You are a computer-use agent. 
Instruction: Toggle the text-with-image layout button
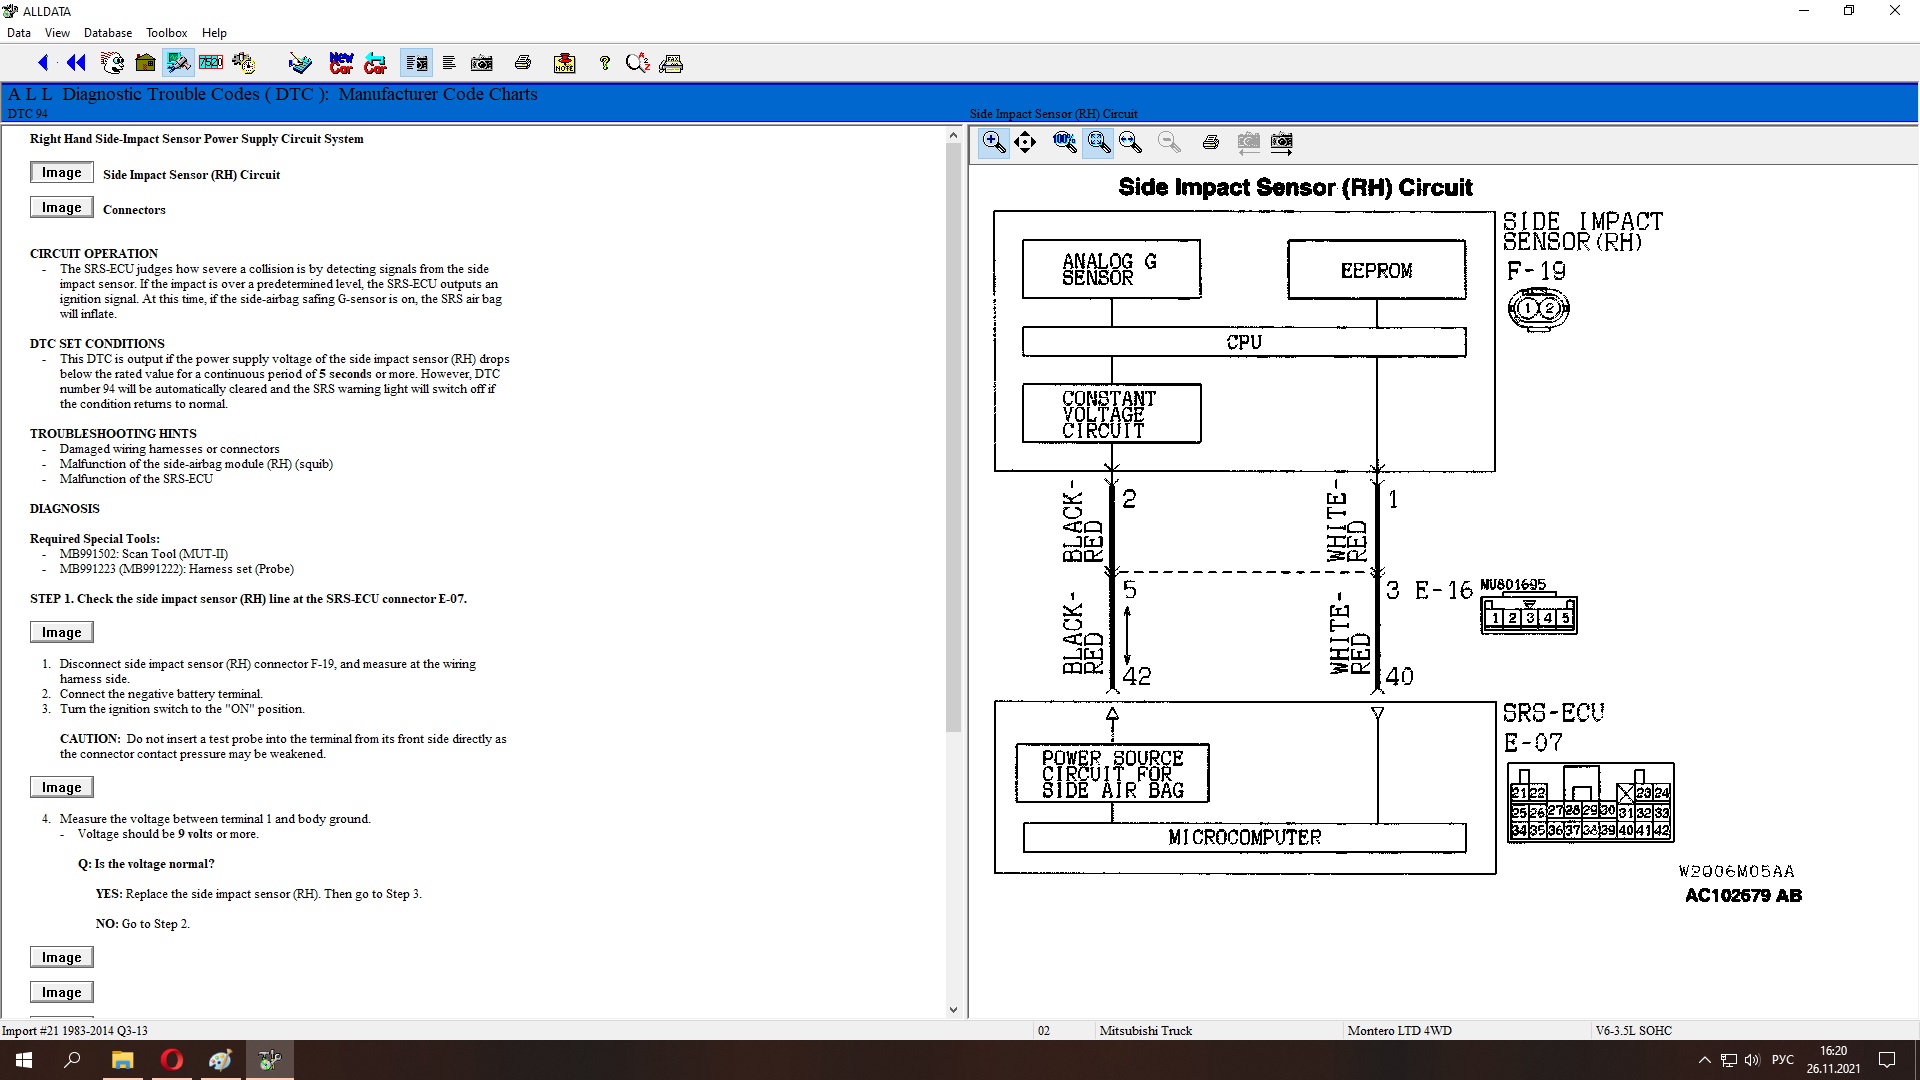coord(416,63)
